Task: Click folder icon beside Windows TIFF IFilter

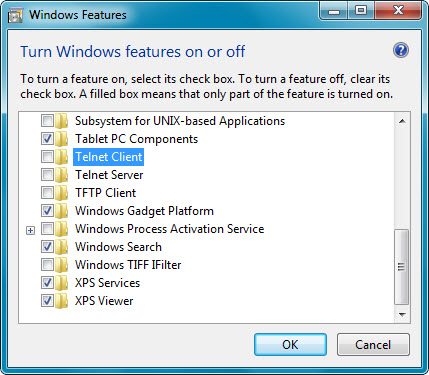Action: tap(62, 265)
